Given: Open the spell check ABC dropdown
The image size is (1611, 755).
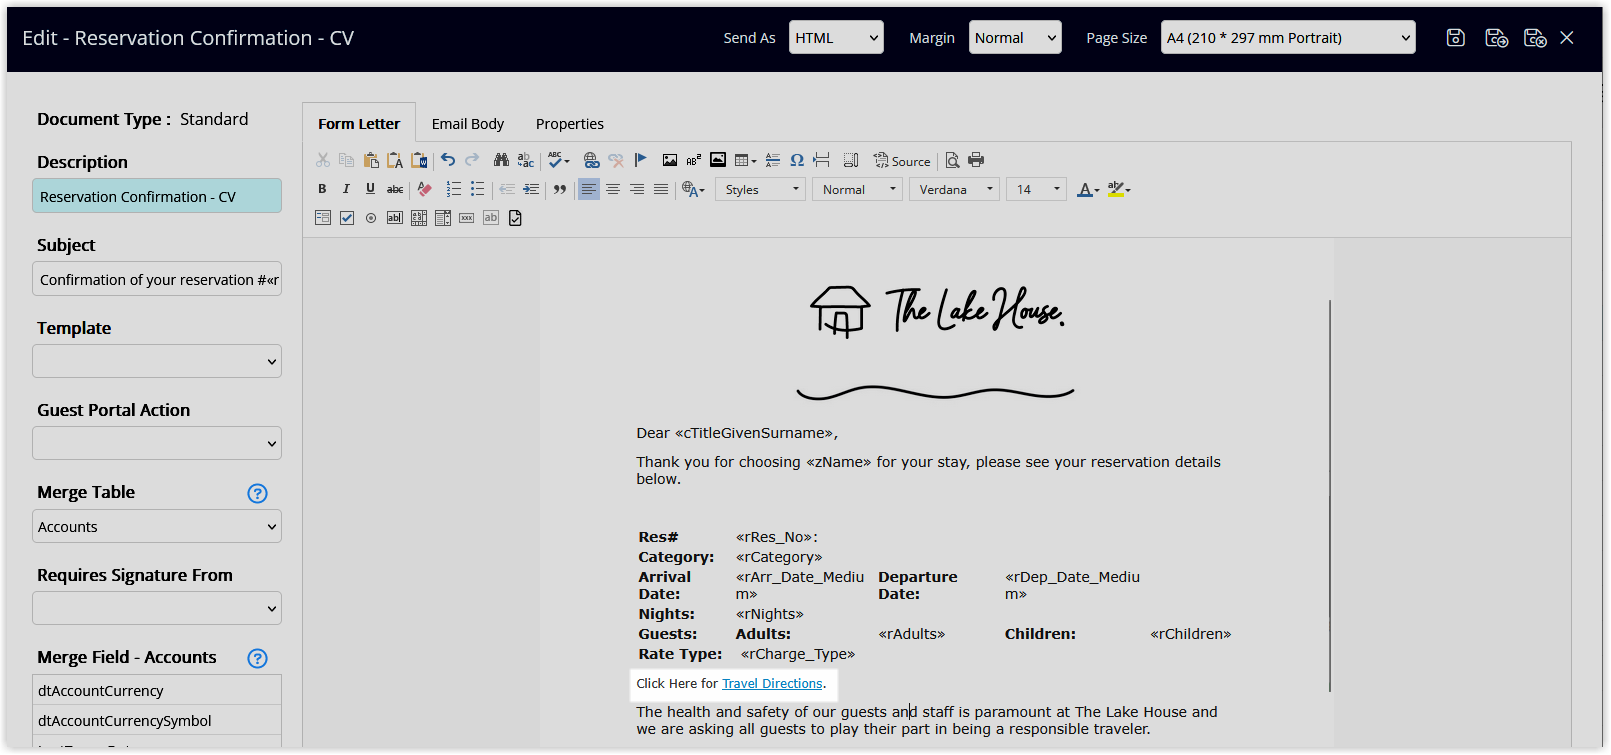Looking at the screenshot, I should (558, 160).
